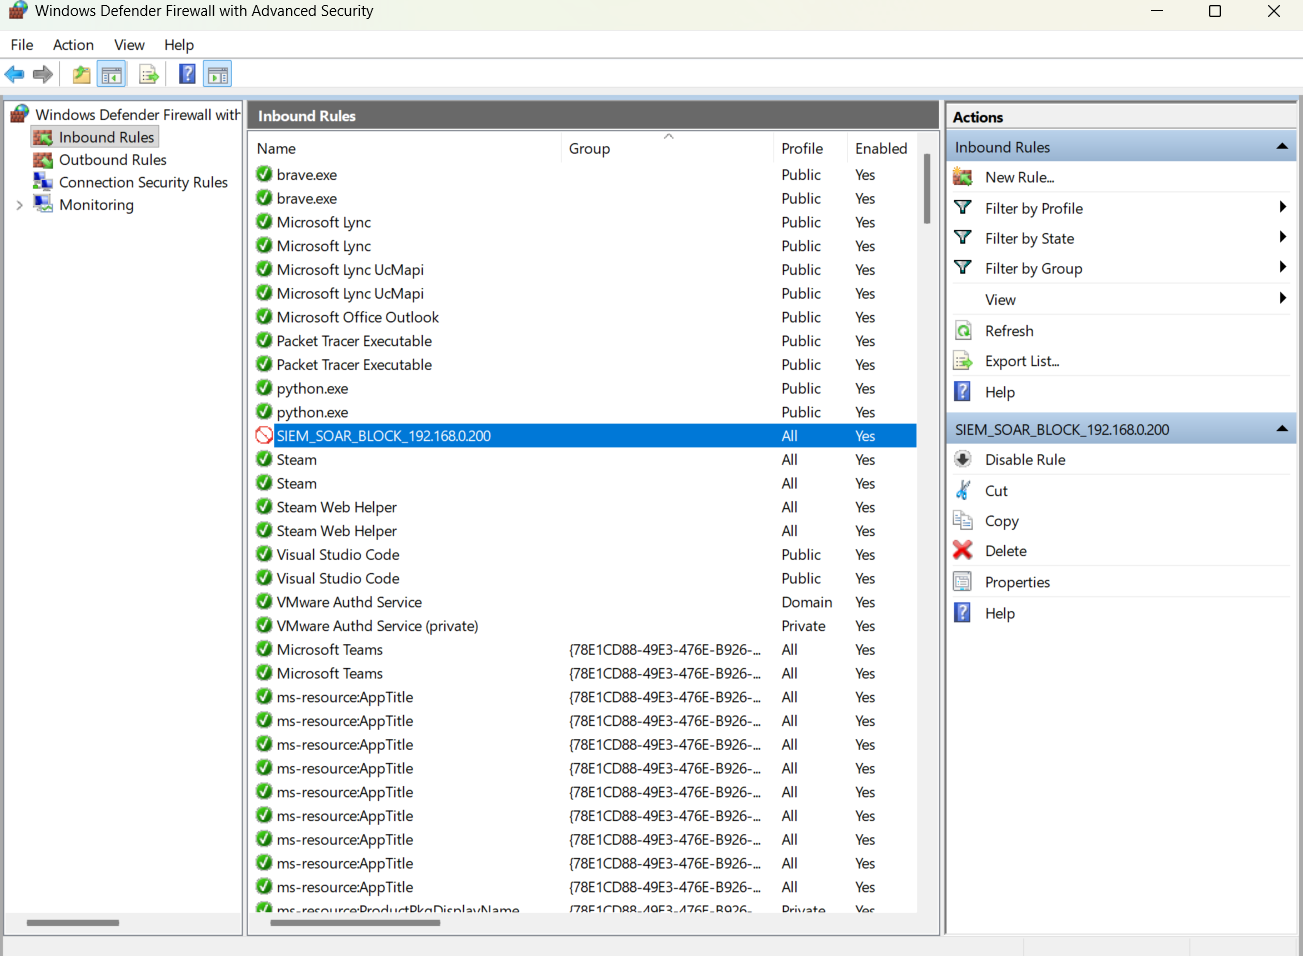Click Delete in the Actions pane

pyautogui.click(x=1006, y=551)
